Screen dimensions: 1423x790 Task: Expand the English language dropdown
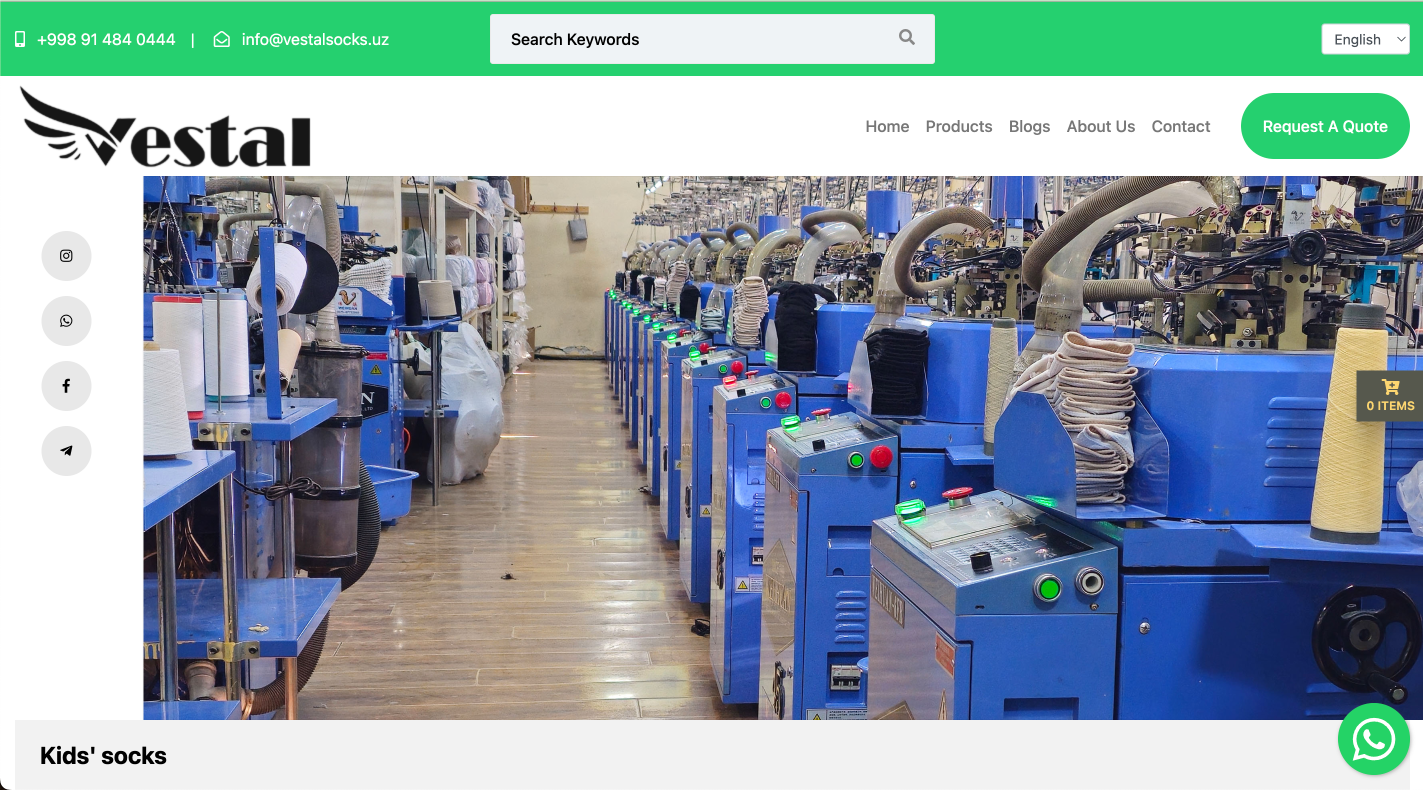pyautogui.click(x=1365, y=40)
